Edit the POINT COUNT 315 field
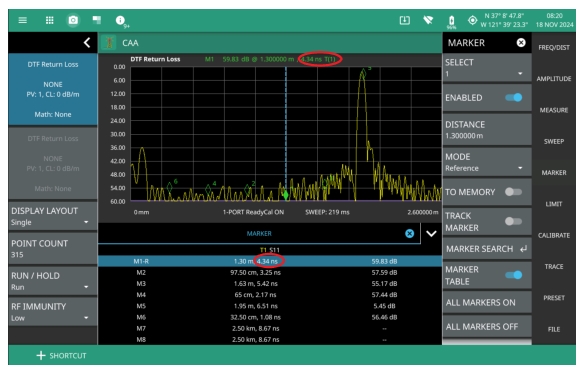This screenshot has height=372, width=583. click(x=53, y=249)
